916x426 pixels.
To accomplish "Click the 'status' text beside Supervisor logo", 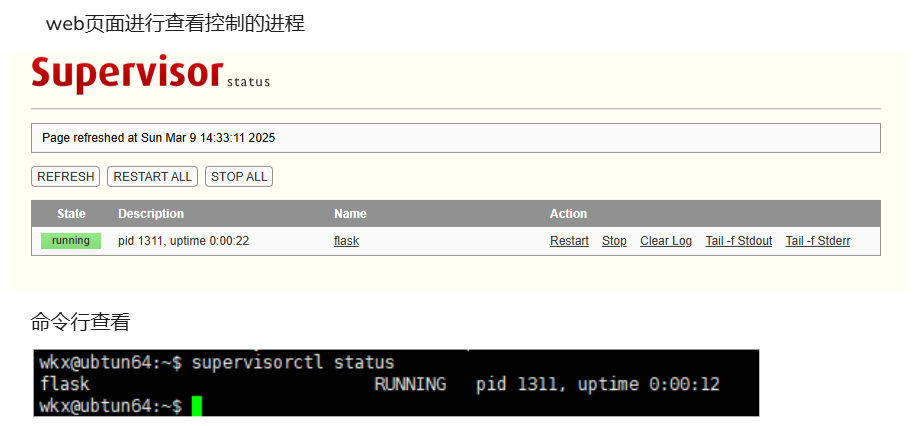I will [248, 82].
